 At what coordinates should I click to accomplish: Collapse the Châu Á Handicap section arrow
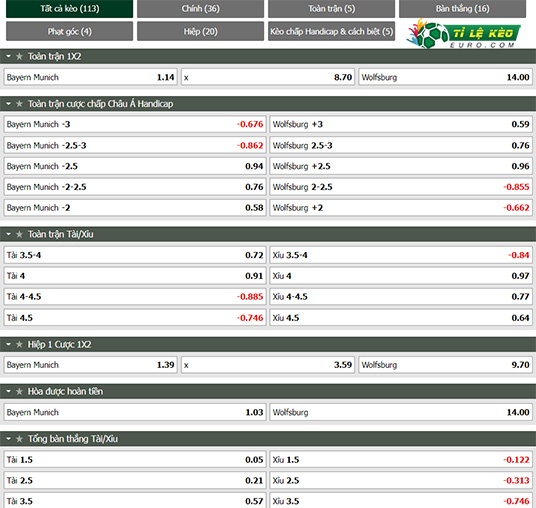tap(9, 104)
